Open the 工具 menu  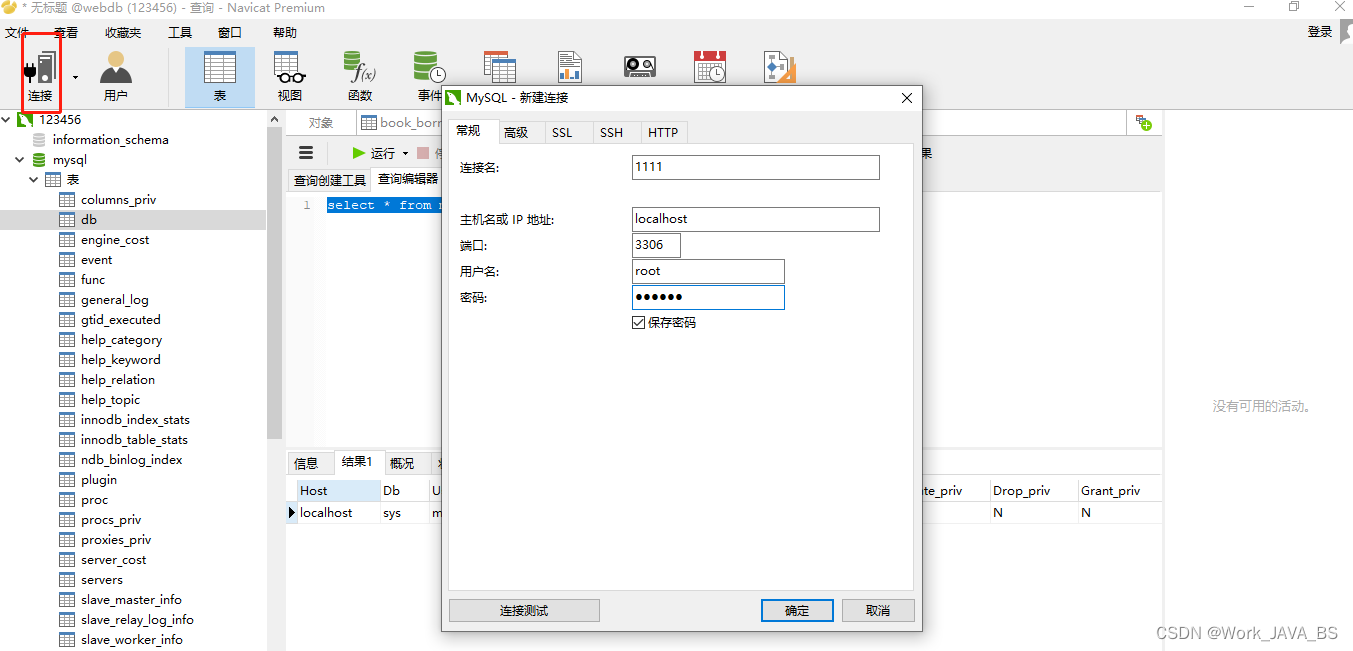[180, 33]
